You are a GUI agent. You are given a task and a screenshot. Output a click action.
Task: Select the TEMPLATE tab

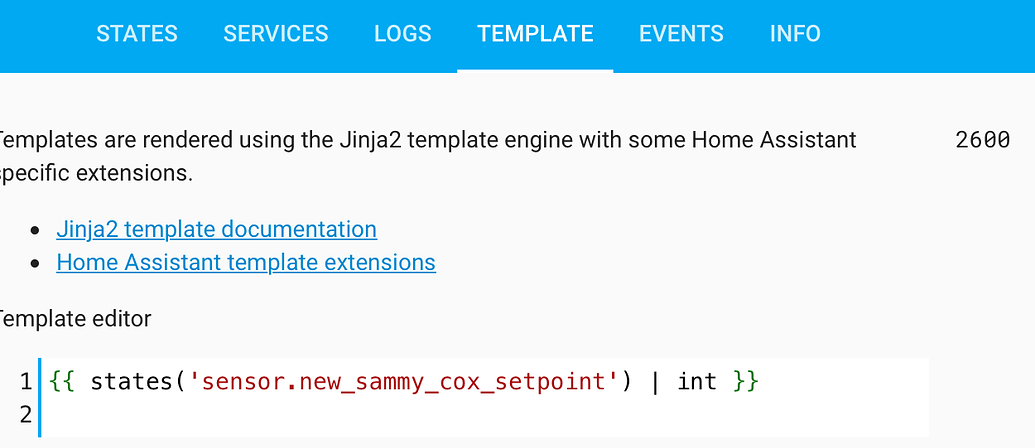(535, 34)
